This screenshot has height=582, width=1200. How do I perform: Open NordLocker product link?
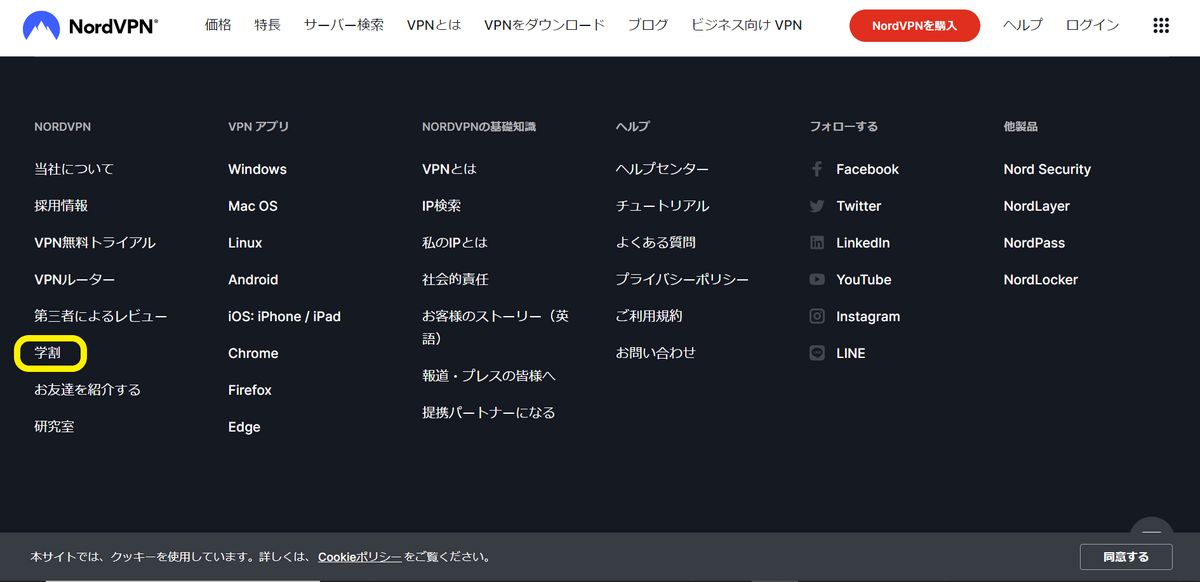point(1041,280)
